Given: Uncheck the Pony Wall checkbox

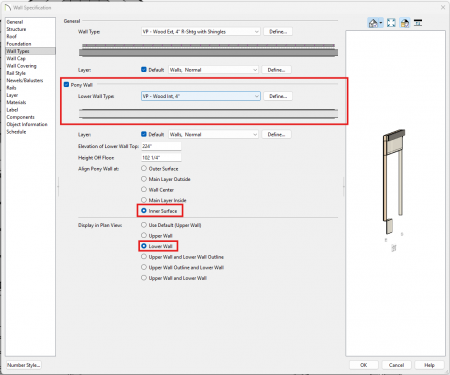Looking at the screenshot, I should point(66,85).
